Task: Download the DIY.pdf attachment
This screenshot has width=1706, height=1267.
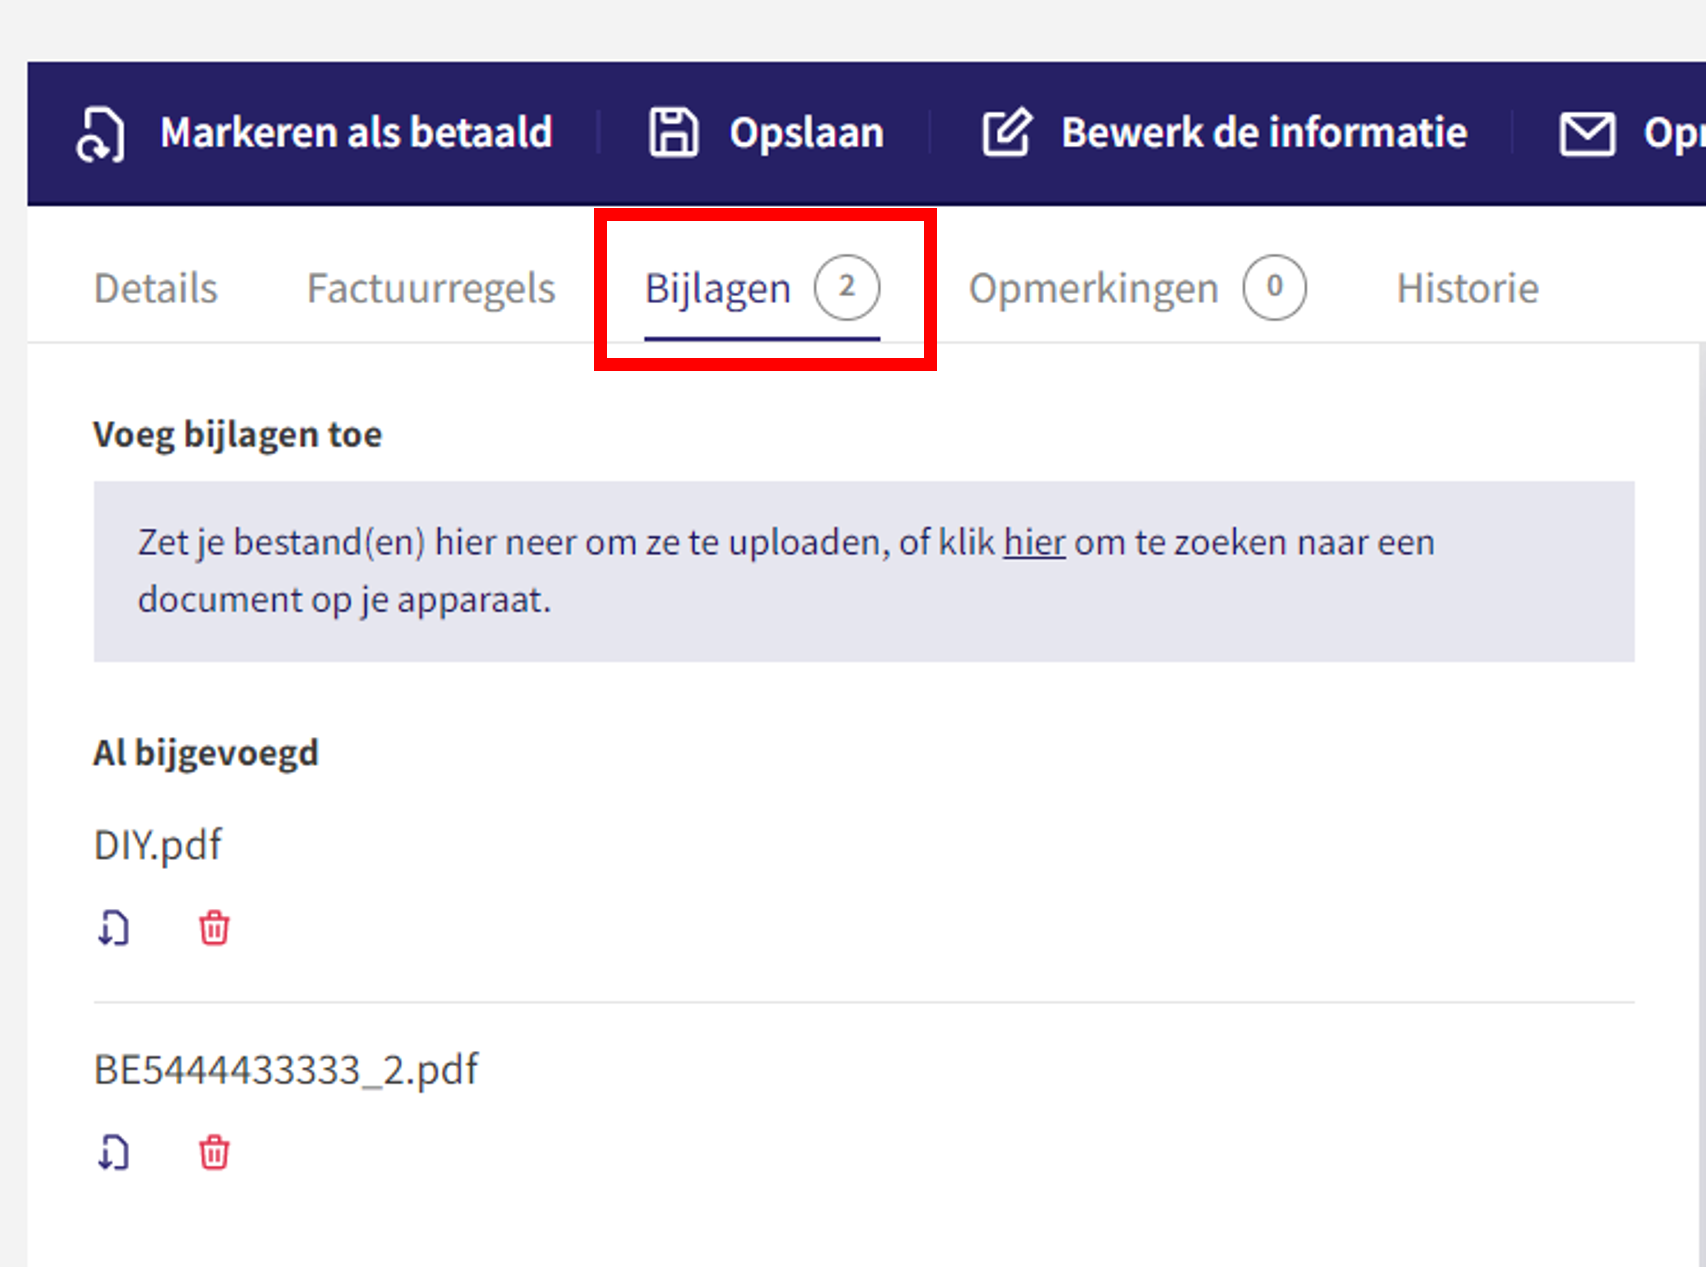Action: pyautogui.click(x=113, y=929)
